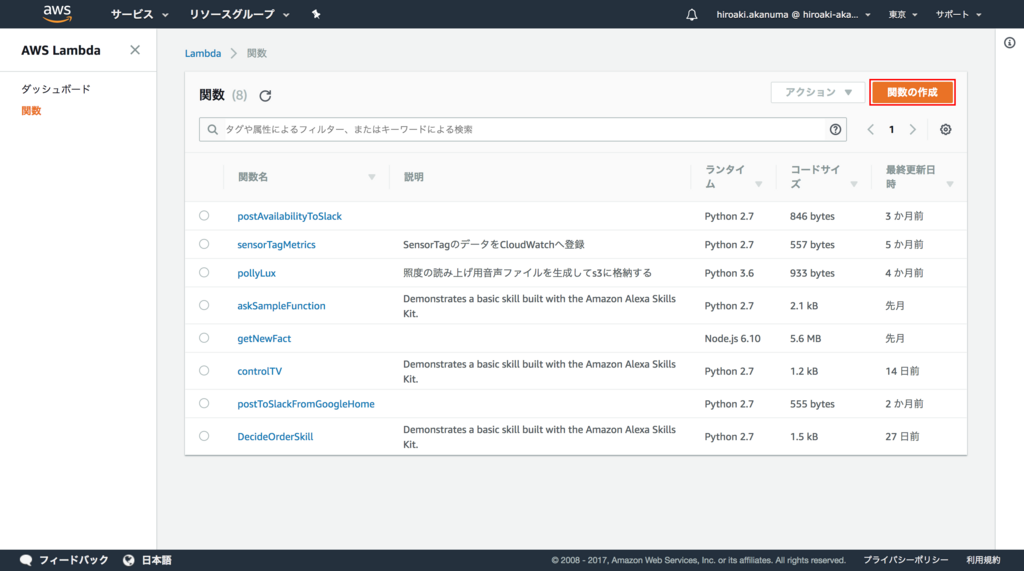Click the 関数の作成 button

pos(912,92)
